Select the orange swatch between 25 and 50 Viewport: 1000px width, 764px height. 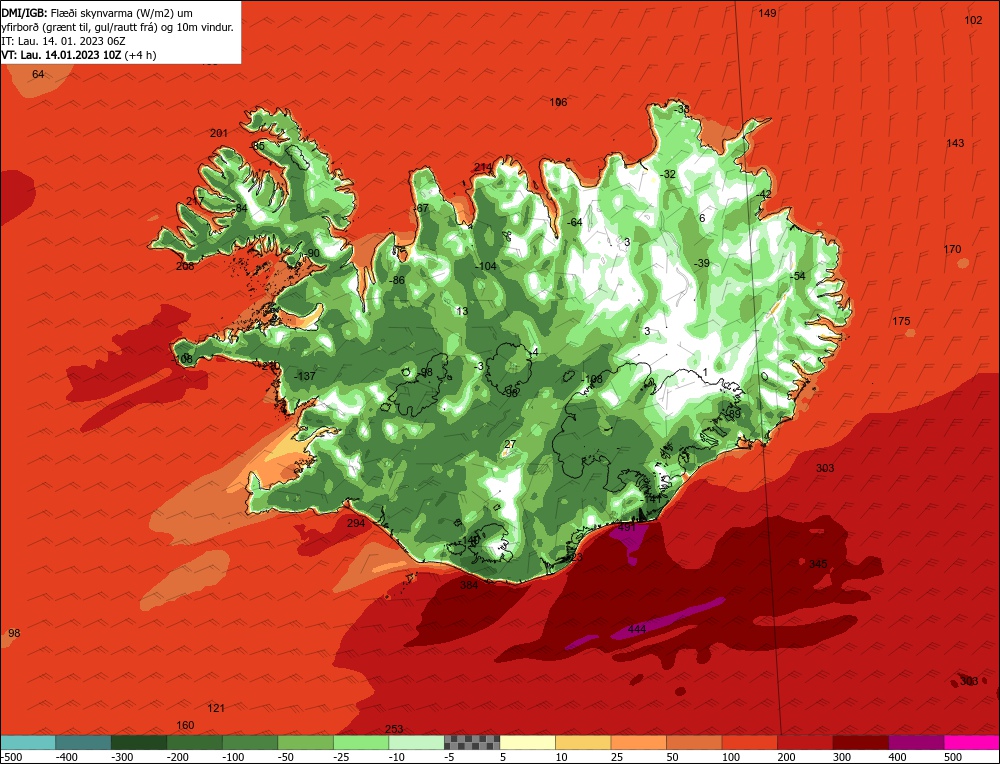pyautogui.click(x=638, y=742)
